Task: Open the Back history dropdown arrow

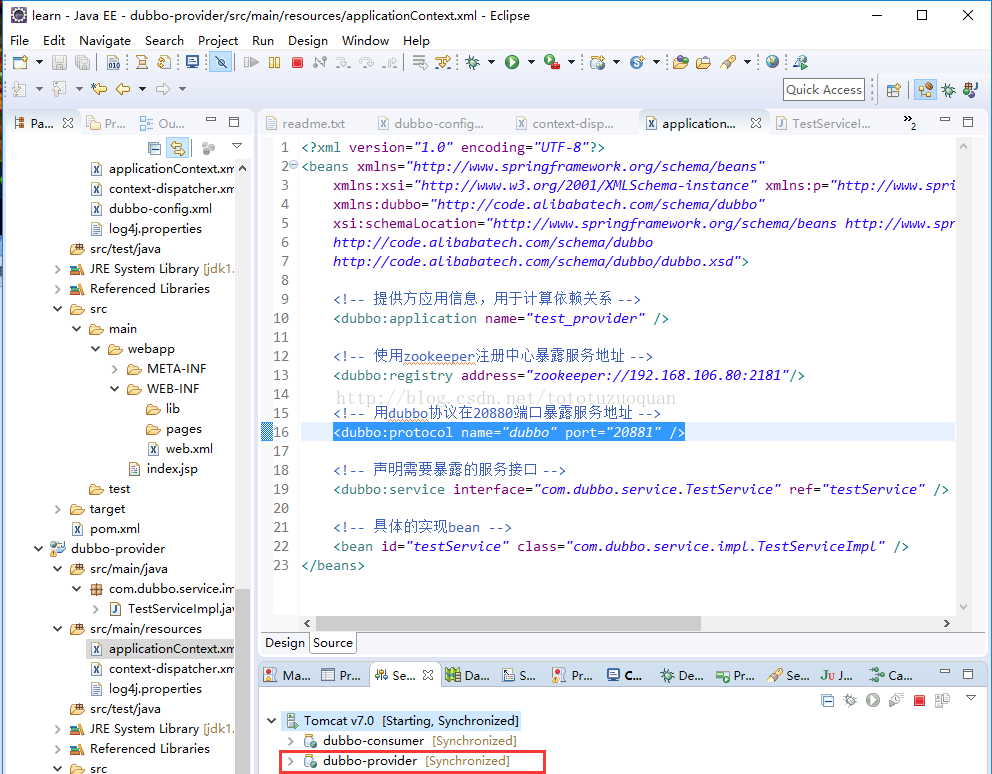Action: (142, 89)
